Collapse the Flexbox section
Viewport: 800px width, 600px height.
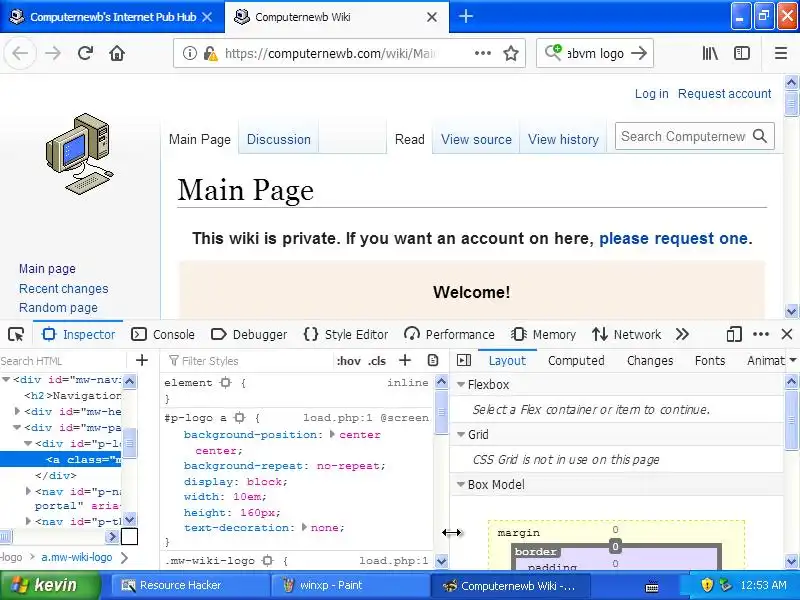pos(461,385)
